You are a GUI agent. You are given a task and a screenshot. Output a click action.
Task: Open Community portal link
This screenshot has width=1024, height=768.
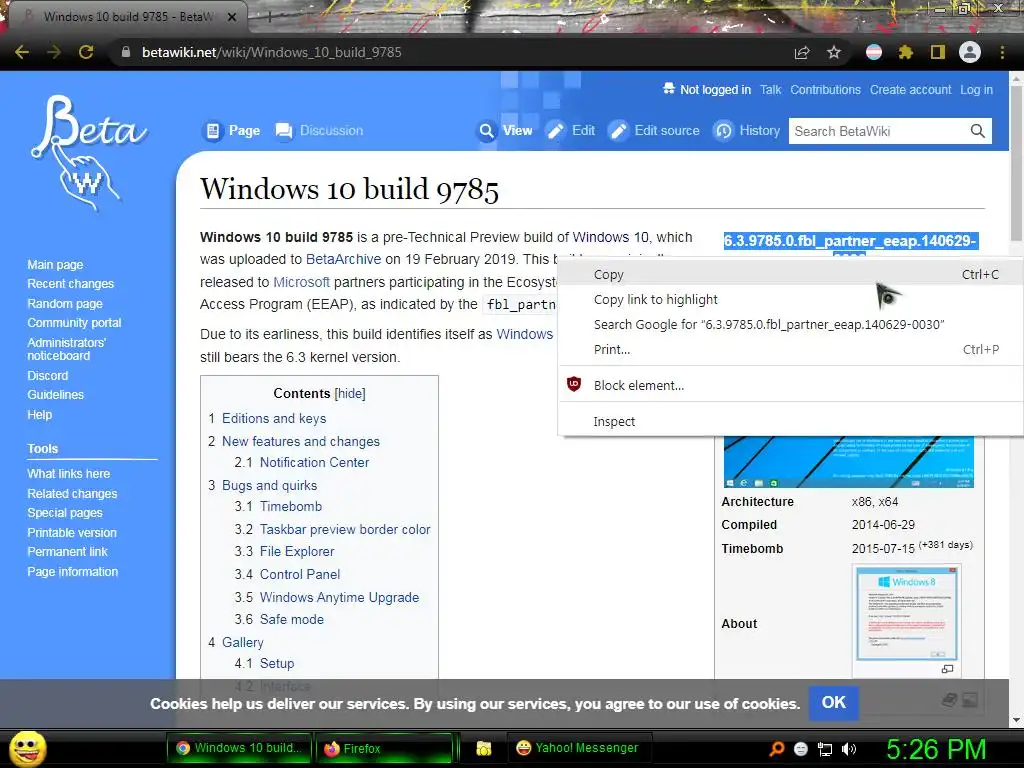(x=74, y=323)
